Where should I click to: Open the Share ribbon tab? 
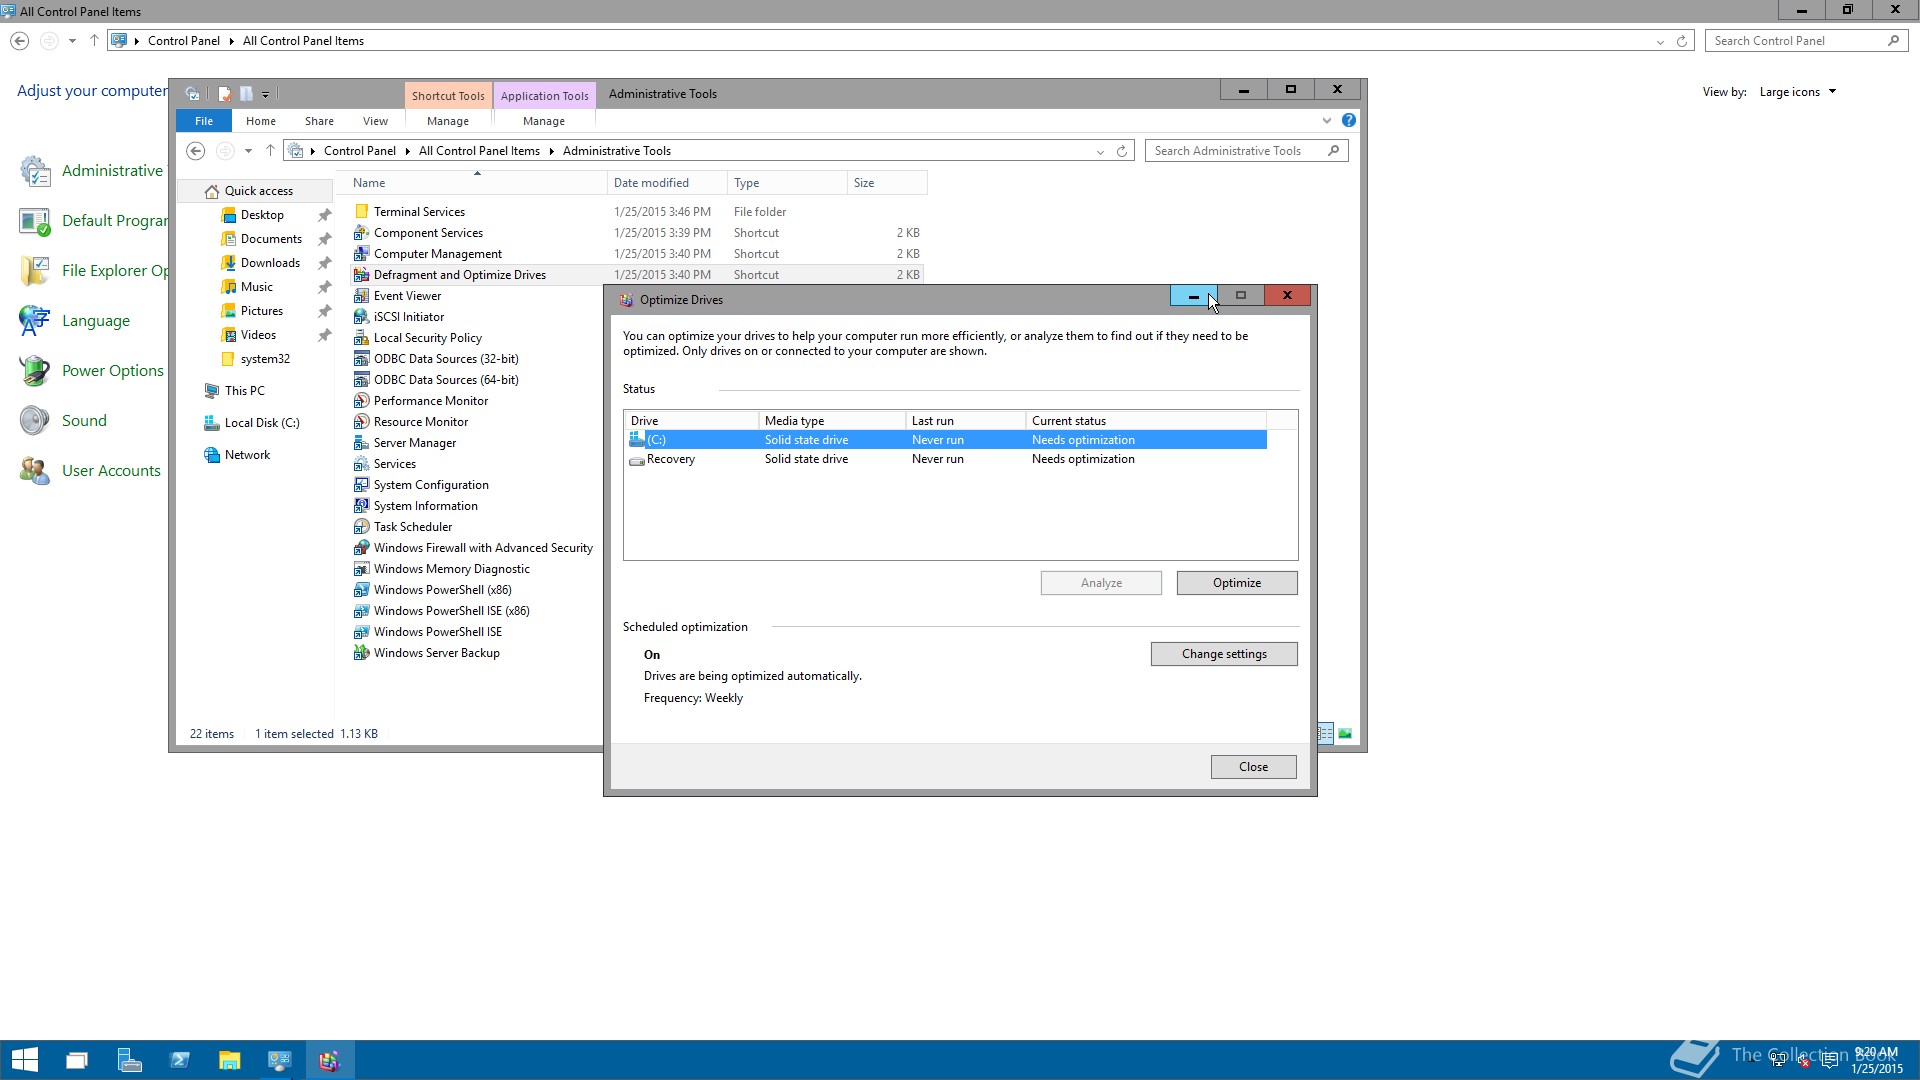click(319, 121)
